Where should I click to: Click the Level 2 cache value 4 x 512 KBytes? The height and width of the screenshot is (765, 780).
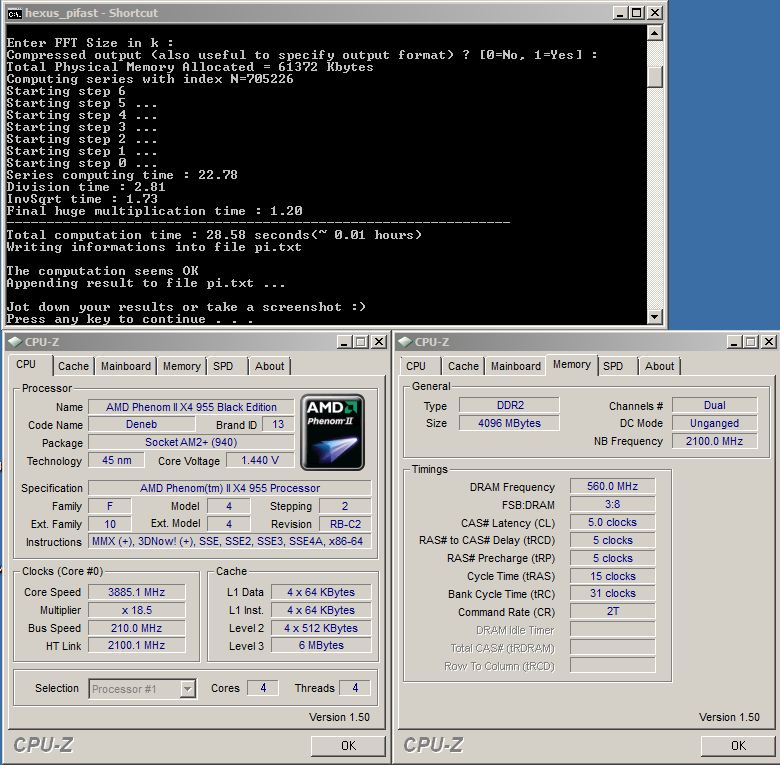(x=321, y=628)
